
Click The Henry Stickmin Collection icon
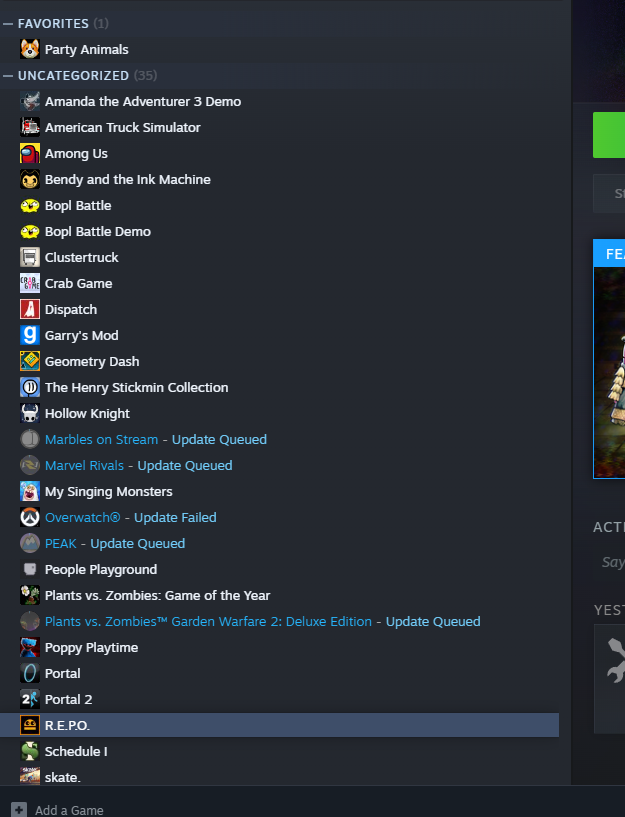click(30, 388)
